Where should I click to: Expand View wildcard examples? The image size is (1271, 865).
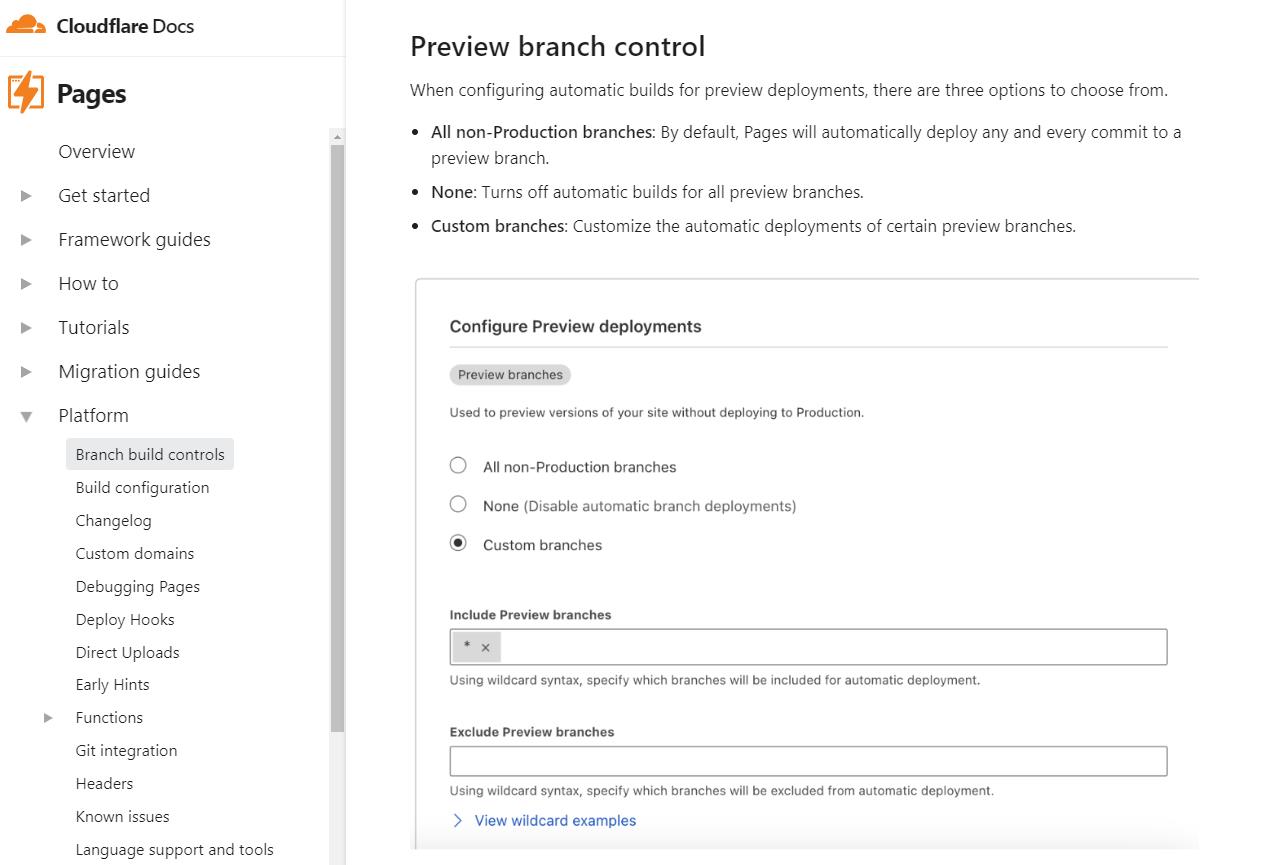pos(555,820)
